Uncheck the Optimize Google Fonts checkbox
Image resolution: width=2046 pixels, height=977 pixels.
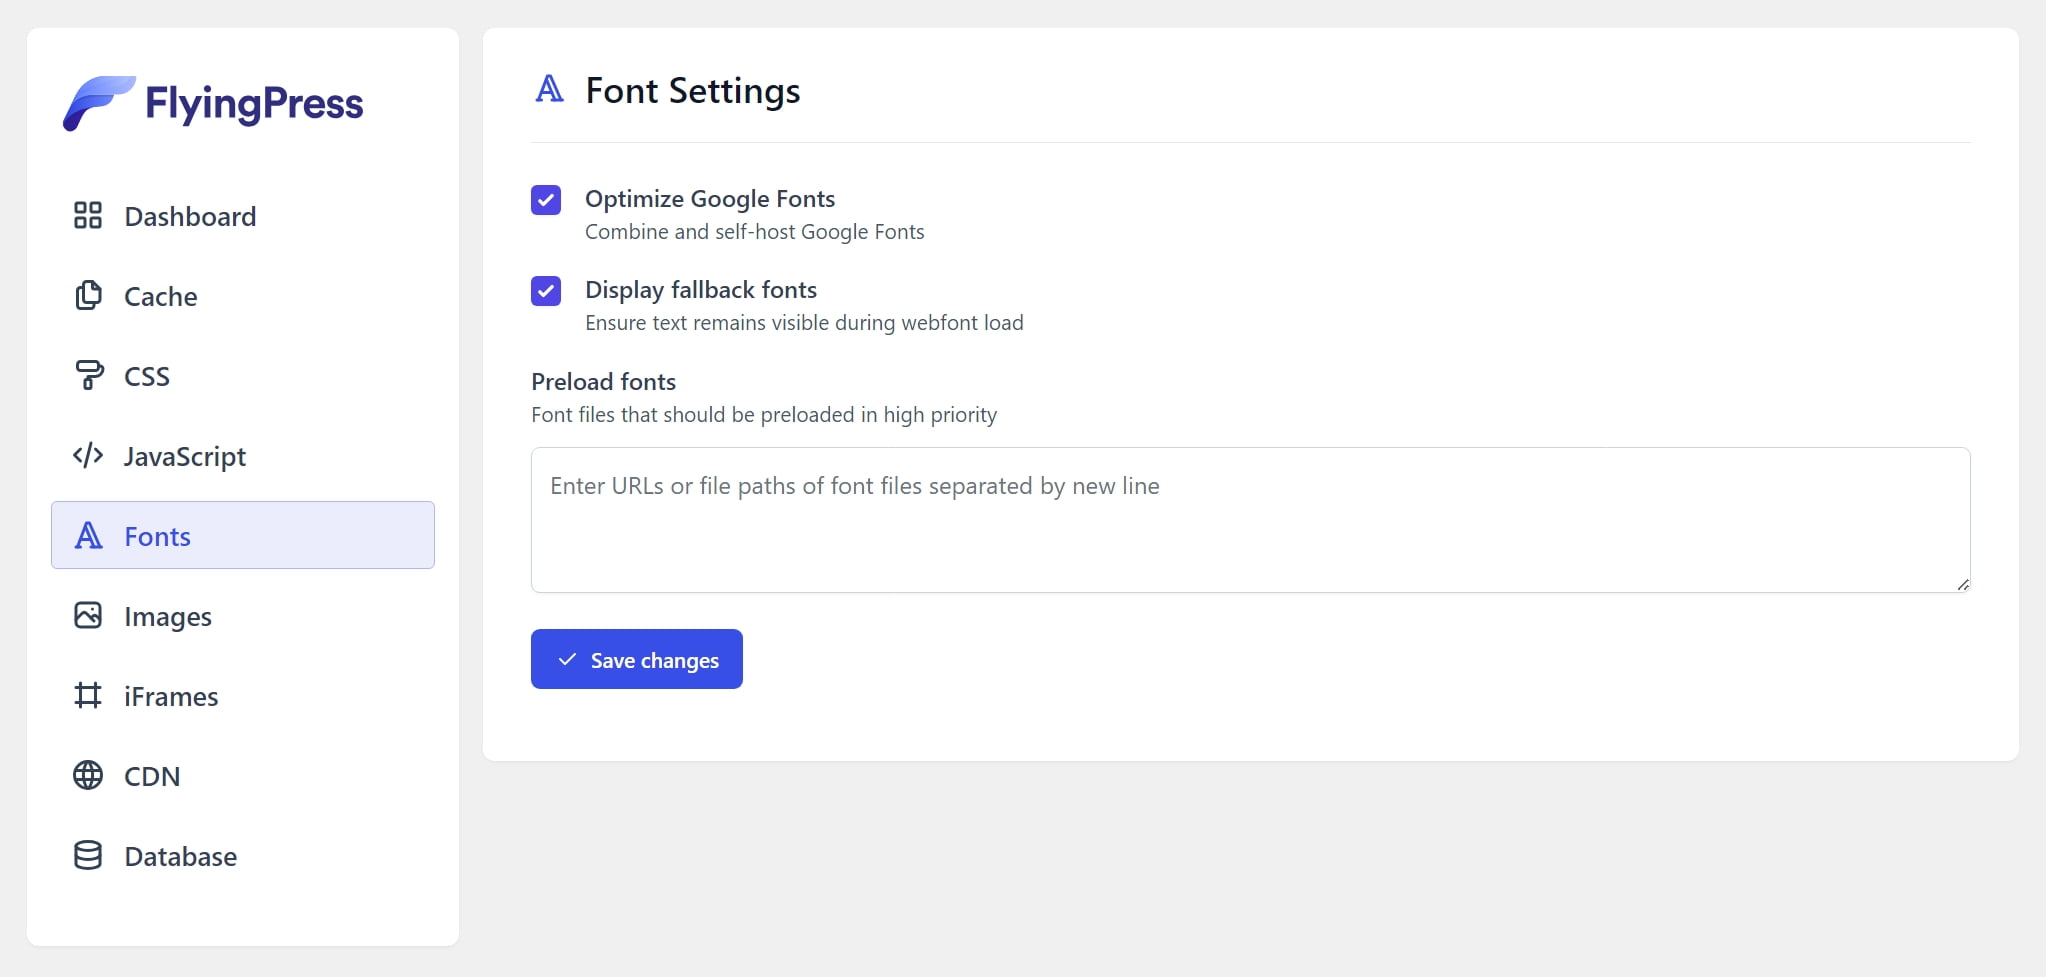tap(546, 200)
